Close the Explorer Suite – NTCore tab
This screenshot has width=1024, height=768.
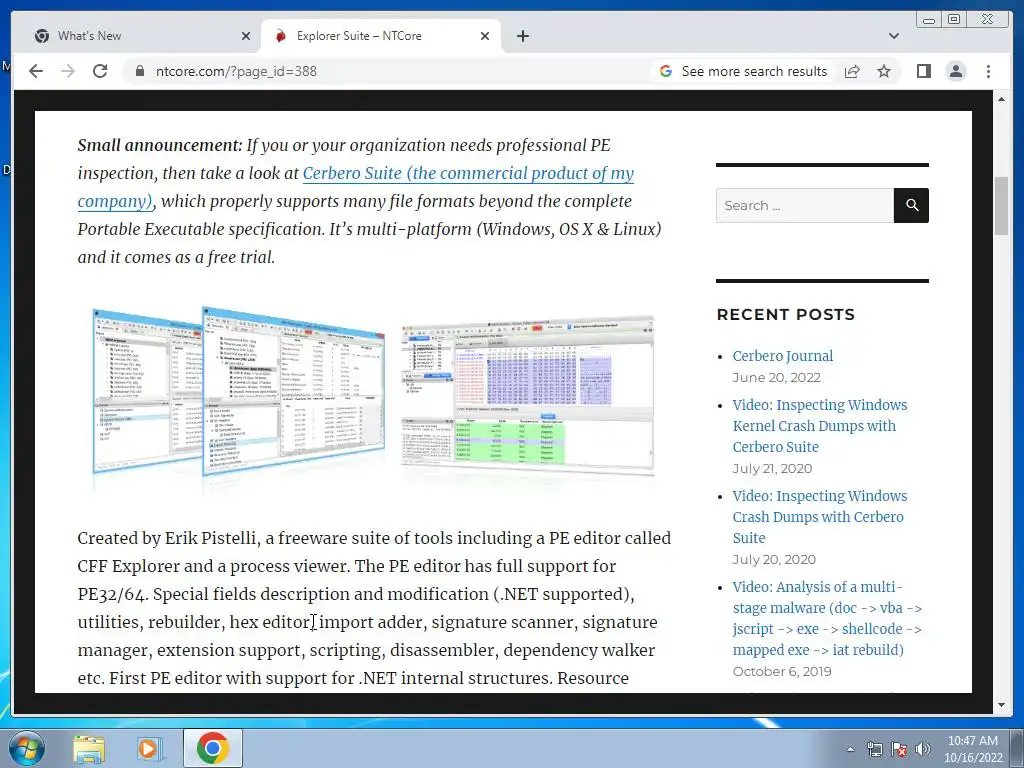(x=485, y=36)
